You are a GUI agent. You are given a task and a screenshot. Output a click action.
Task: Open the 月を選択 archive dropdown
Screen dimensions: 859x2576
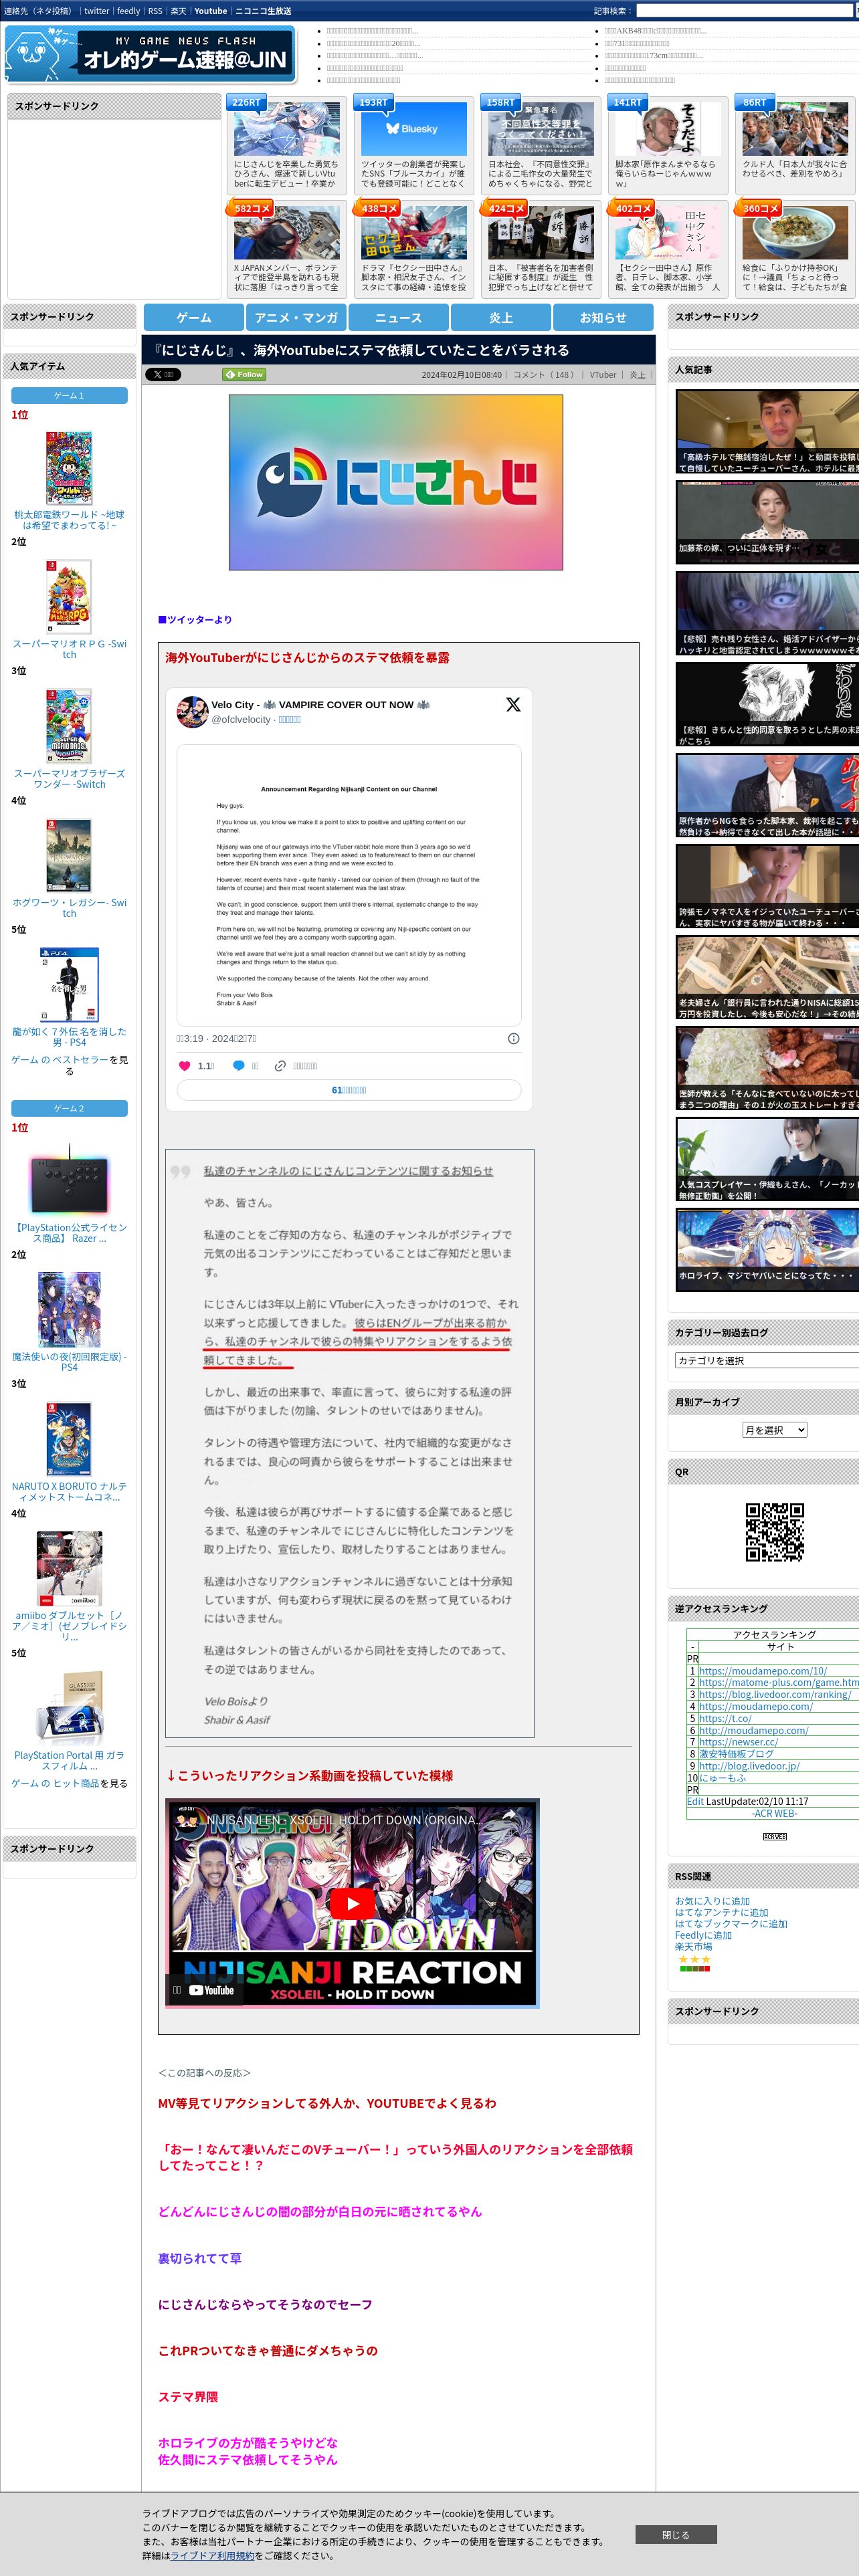pyautogui.click(x=774, y=1430)
